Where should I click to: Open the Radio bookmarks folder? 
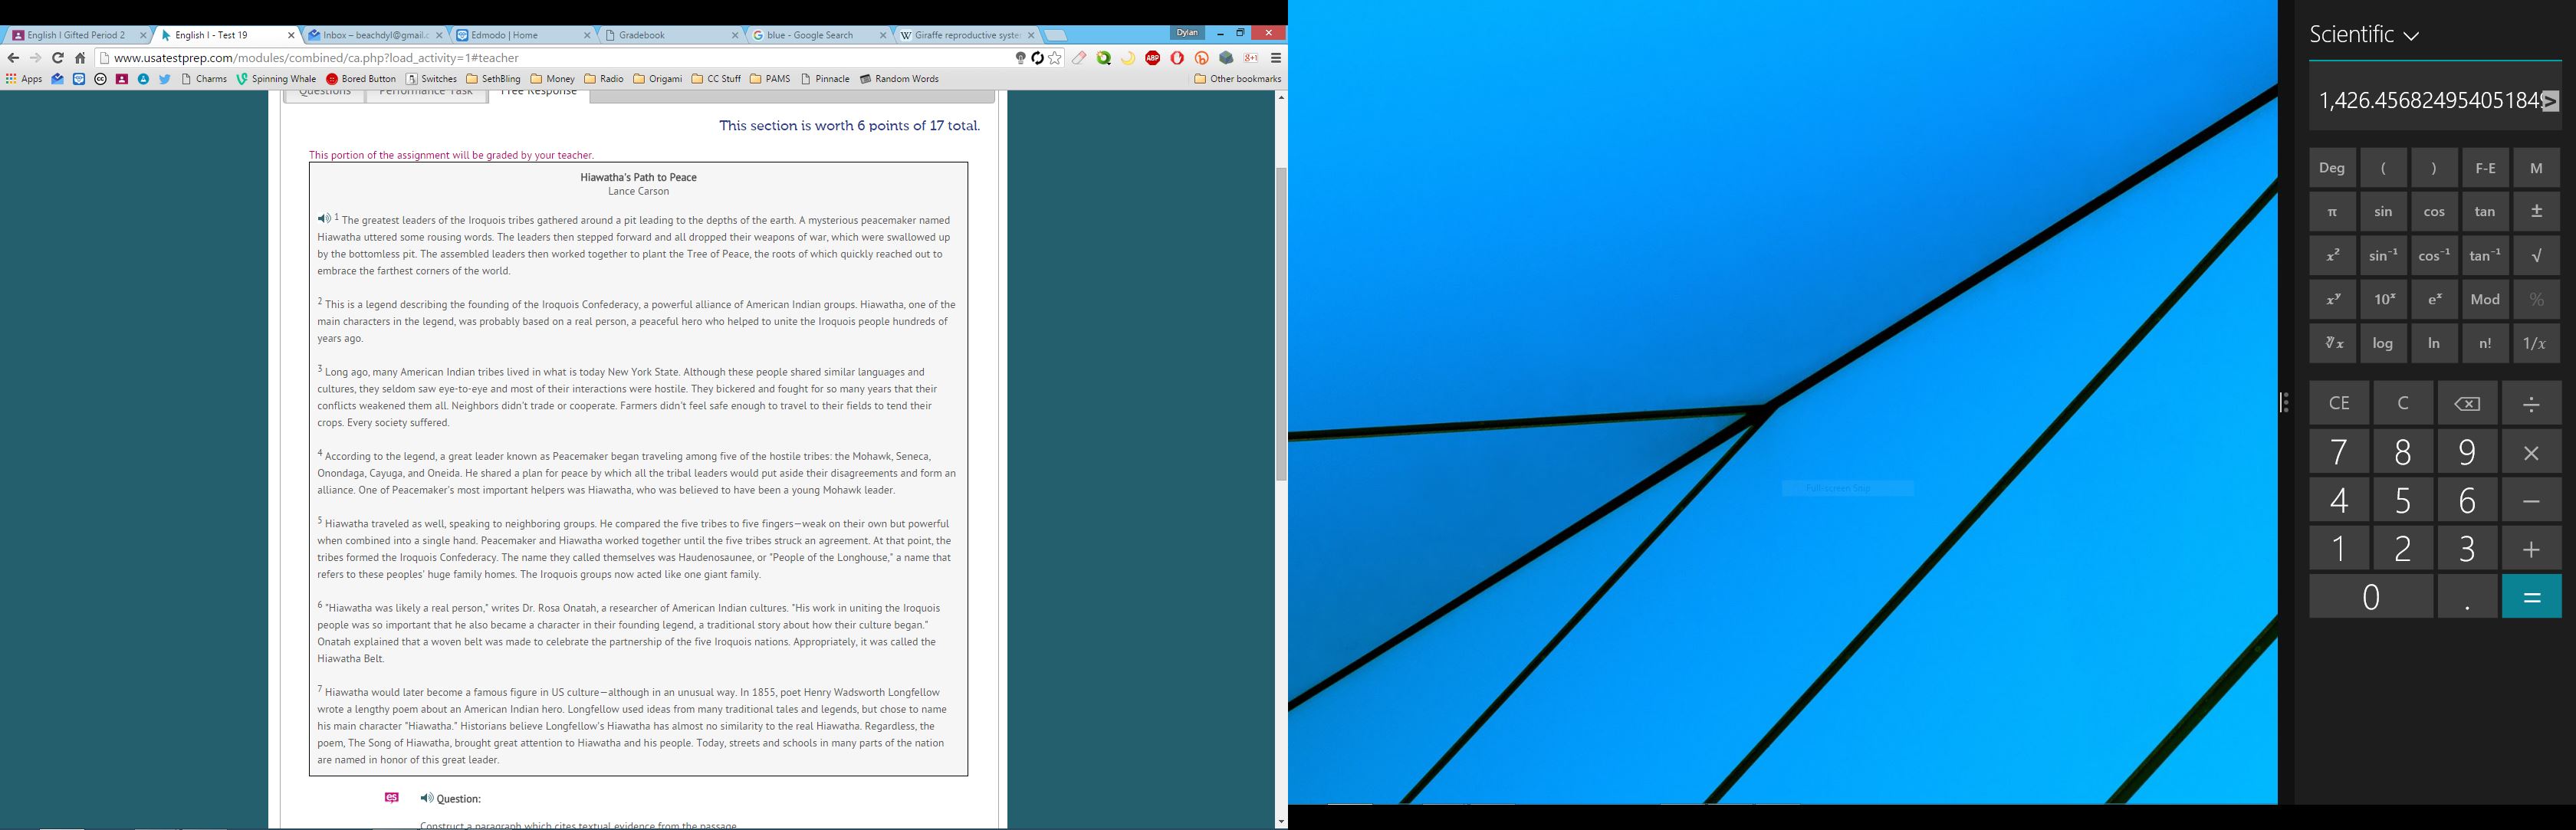[604, 79]
